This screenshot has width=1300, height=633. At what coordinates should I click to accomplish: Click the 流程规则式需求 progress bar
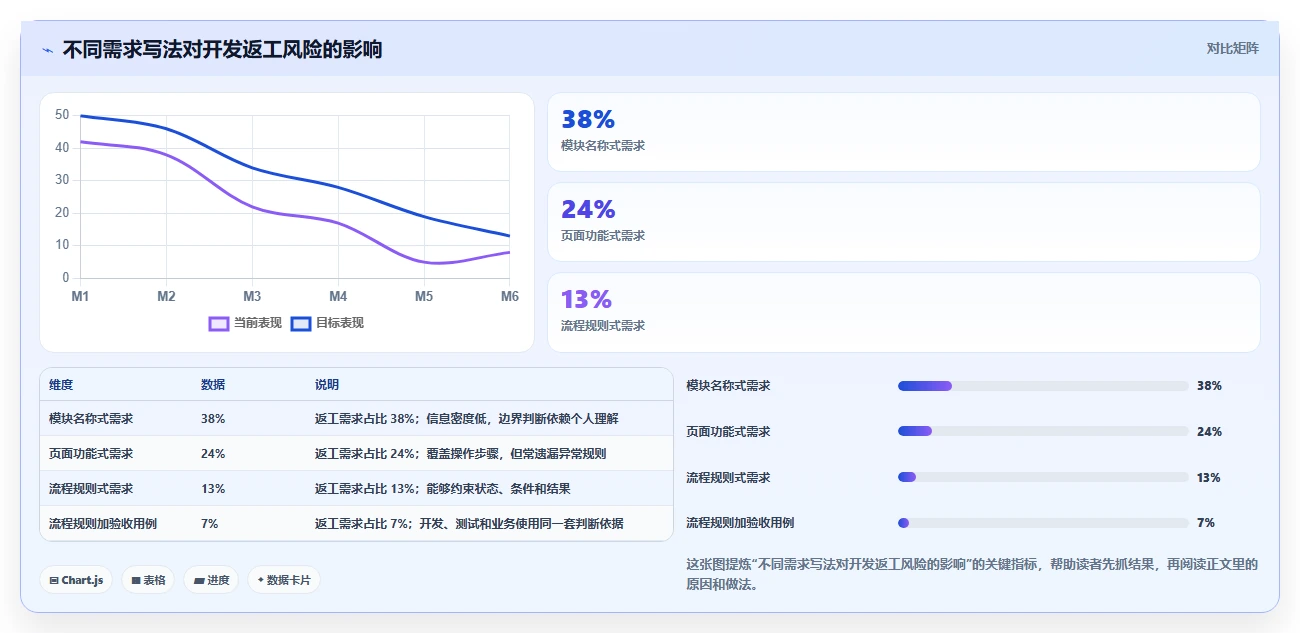click(x=1043, y=477)
